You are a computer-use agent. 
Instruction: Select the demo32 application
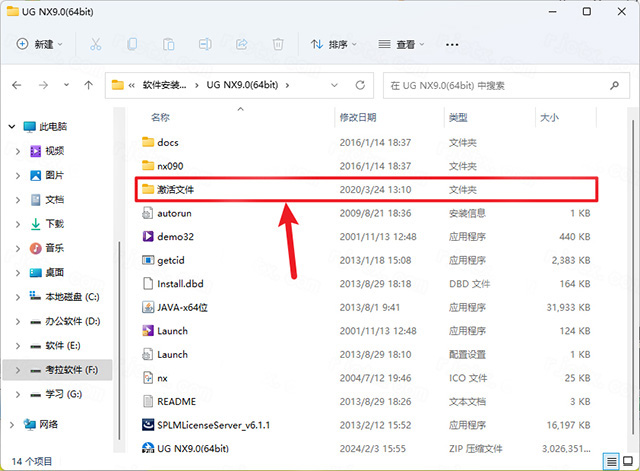[168, 237]
